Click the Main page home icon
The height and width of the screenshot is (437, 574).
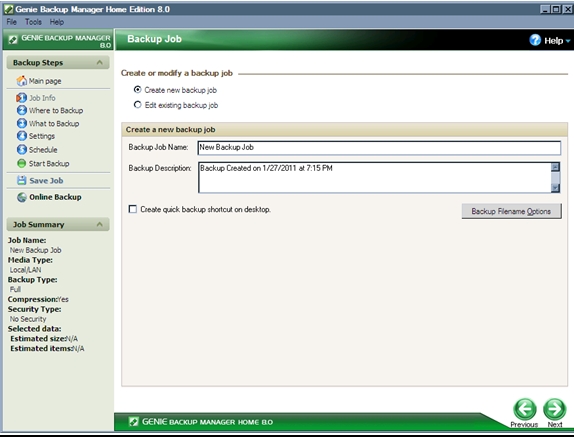[22, 81]
